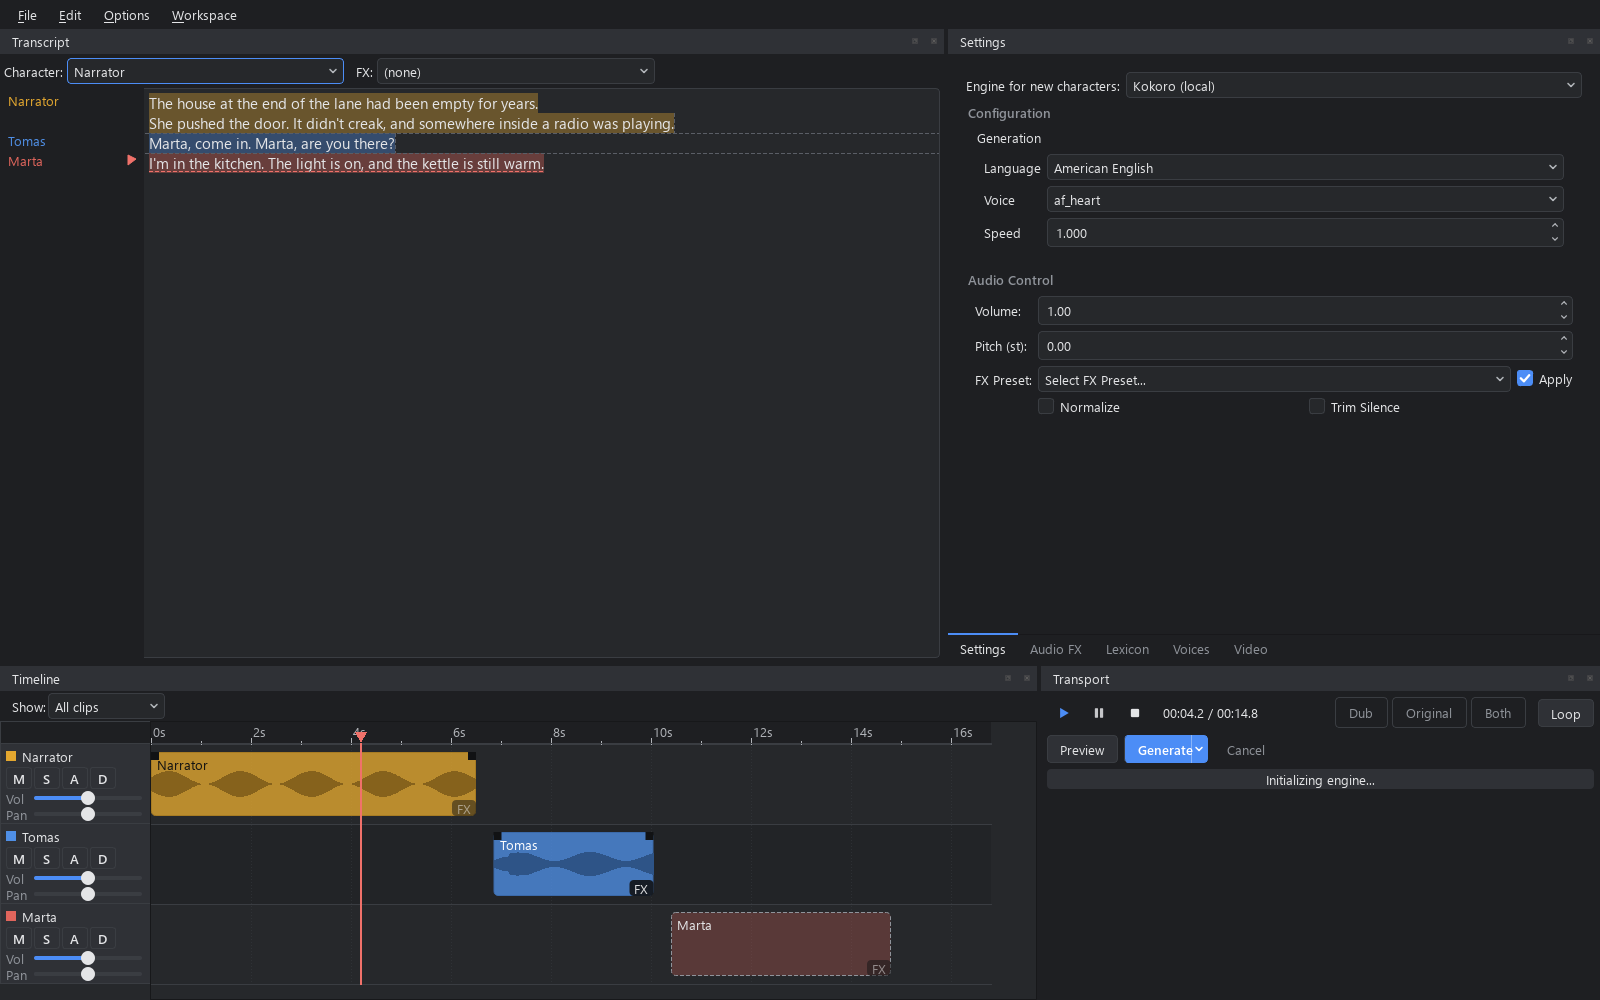Toggle the D button on Narrator track
This screenshot has width=1600, height=1000.
coord(102,779)
